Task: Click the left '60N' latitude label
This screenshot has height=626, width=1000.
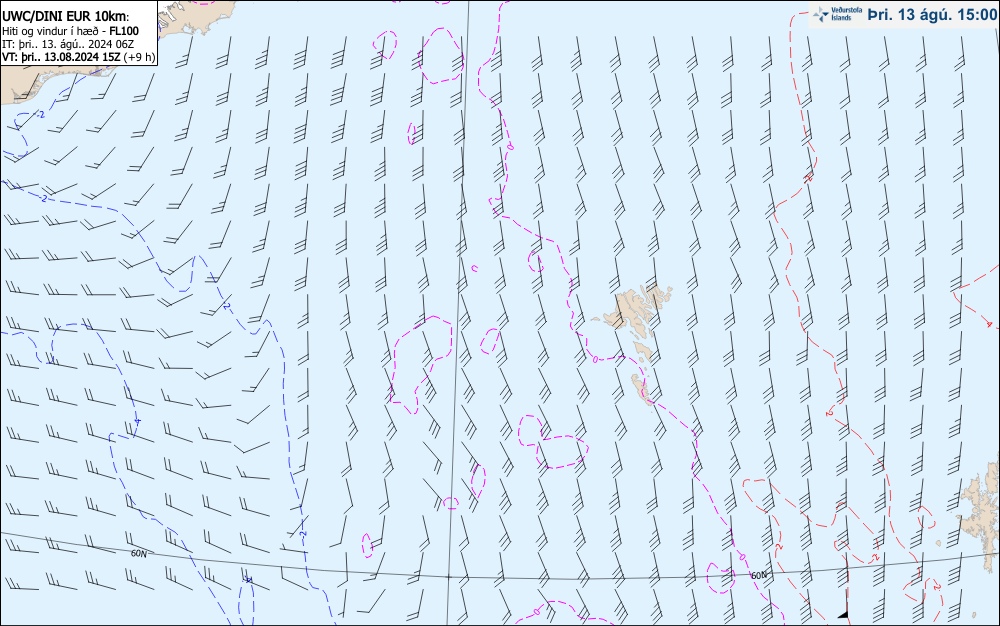Action: click(138, 554)
